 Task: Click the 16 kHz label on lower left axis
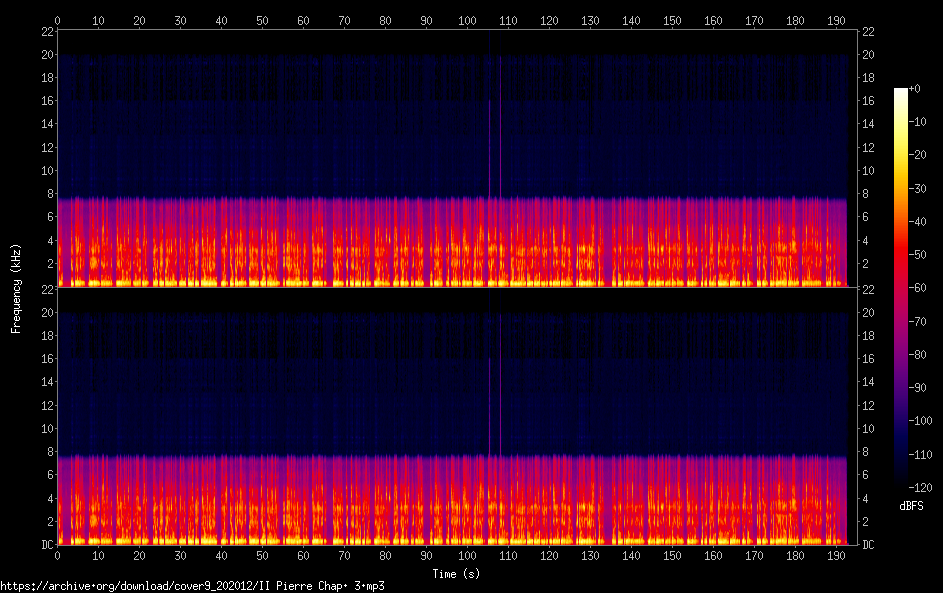tap(48, 358)
